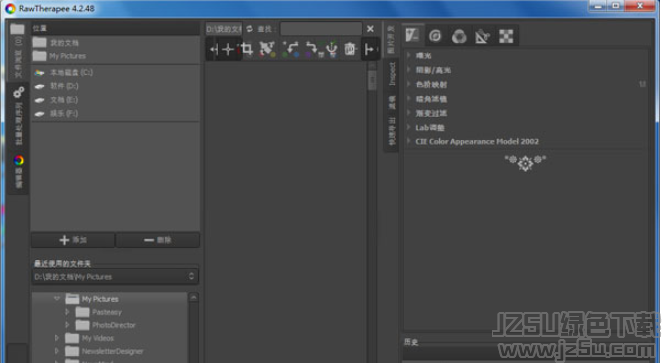
Task: Click the thumbnail browser scrollbar handle
Action: [x=372, y=79]
